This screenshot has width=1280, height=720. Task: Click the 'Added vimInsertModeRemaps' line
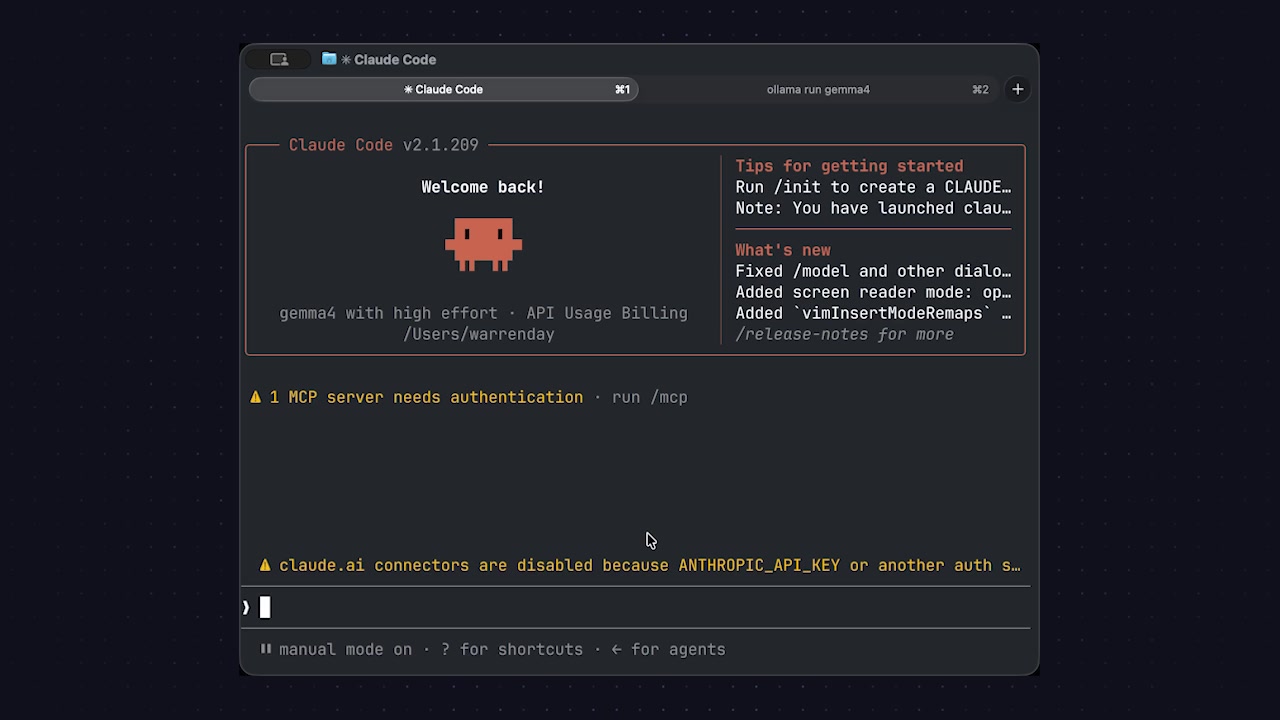[x=873, y=313]
